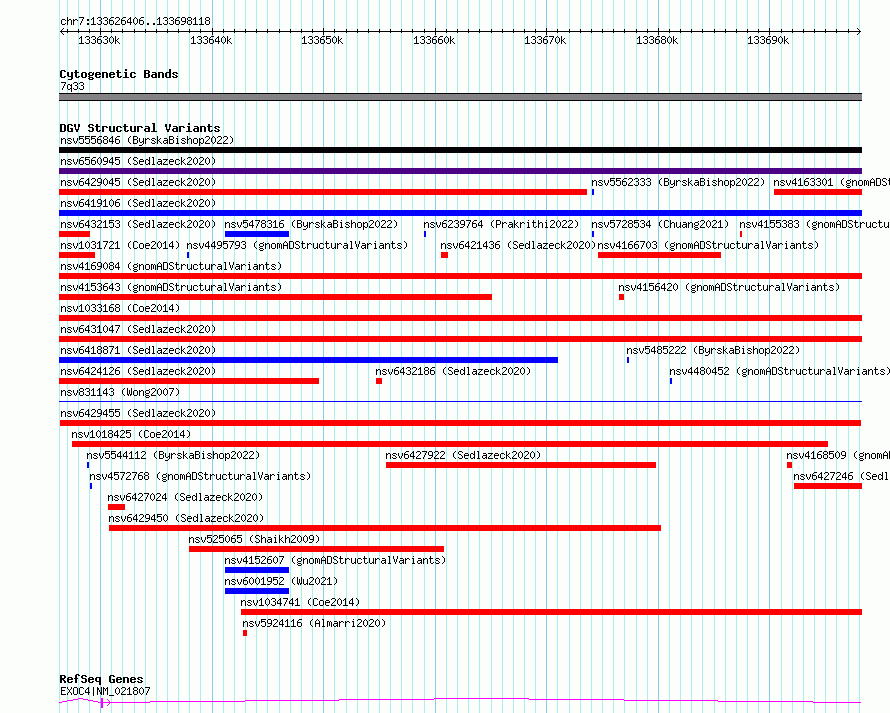Screen dimensions: 890x713
Task: Select the nsv4156420 small red marker
Action: coord(622,297)
